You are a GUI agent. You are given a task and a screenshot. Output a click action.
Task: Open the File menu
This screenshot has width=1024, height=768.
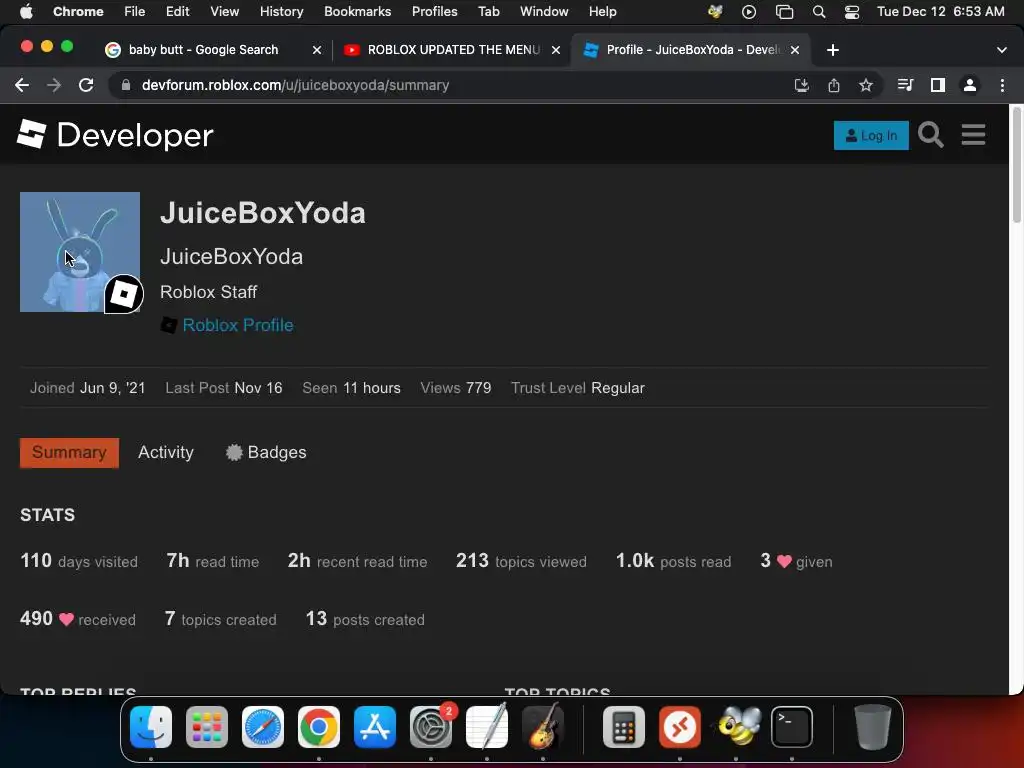click(135, 12)
